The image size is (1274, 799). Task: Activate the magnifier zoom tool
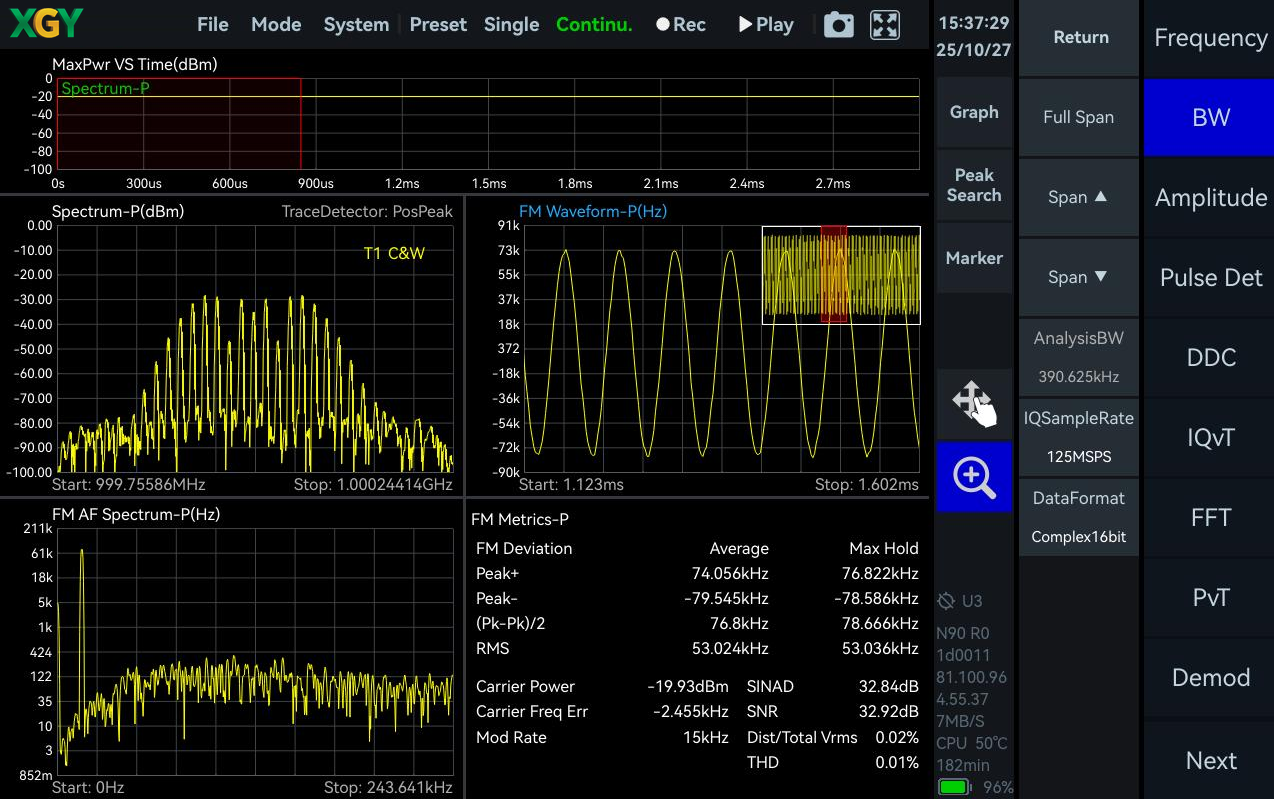pyautogui.click(x=974, y=477)
